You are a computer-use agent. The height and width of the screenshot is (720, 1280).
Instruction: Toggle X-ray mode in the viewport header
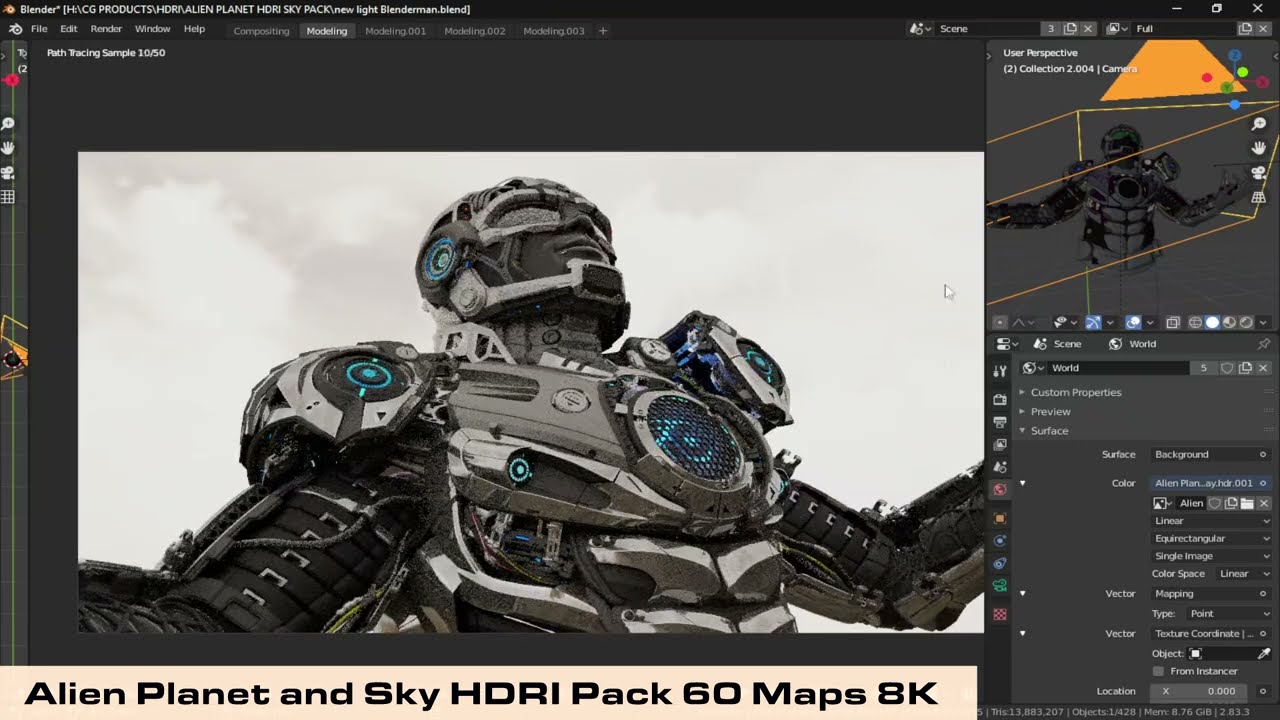tap(1173, 322)
